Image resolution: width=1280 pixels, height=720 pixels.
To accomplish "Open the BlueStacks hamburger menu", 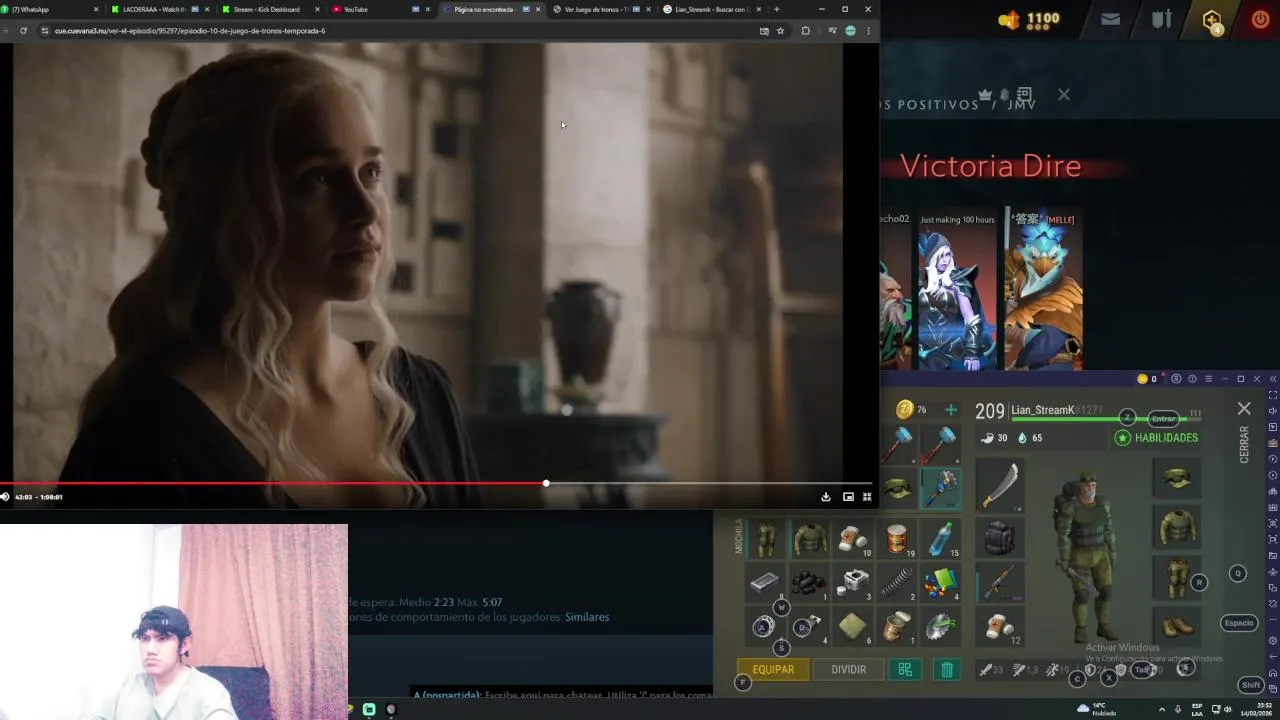I will [1208, 379].
